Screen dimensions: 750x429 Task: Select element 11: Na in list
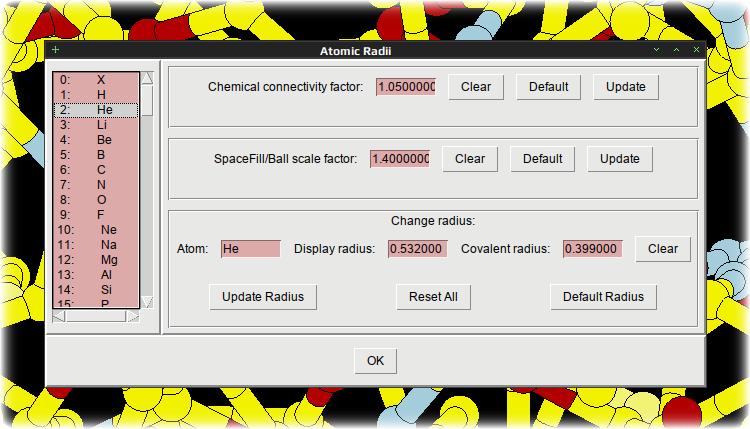96,245
